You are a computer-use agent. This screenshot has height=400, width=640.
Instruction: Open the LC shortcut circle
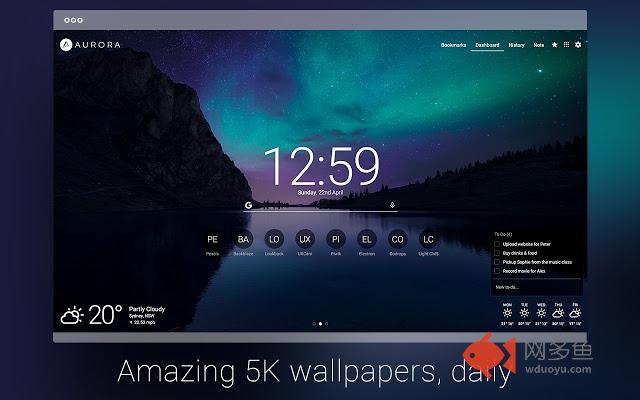click(428, 239)
